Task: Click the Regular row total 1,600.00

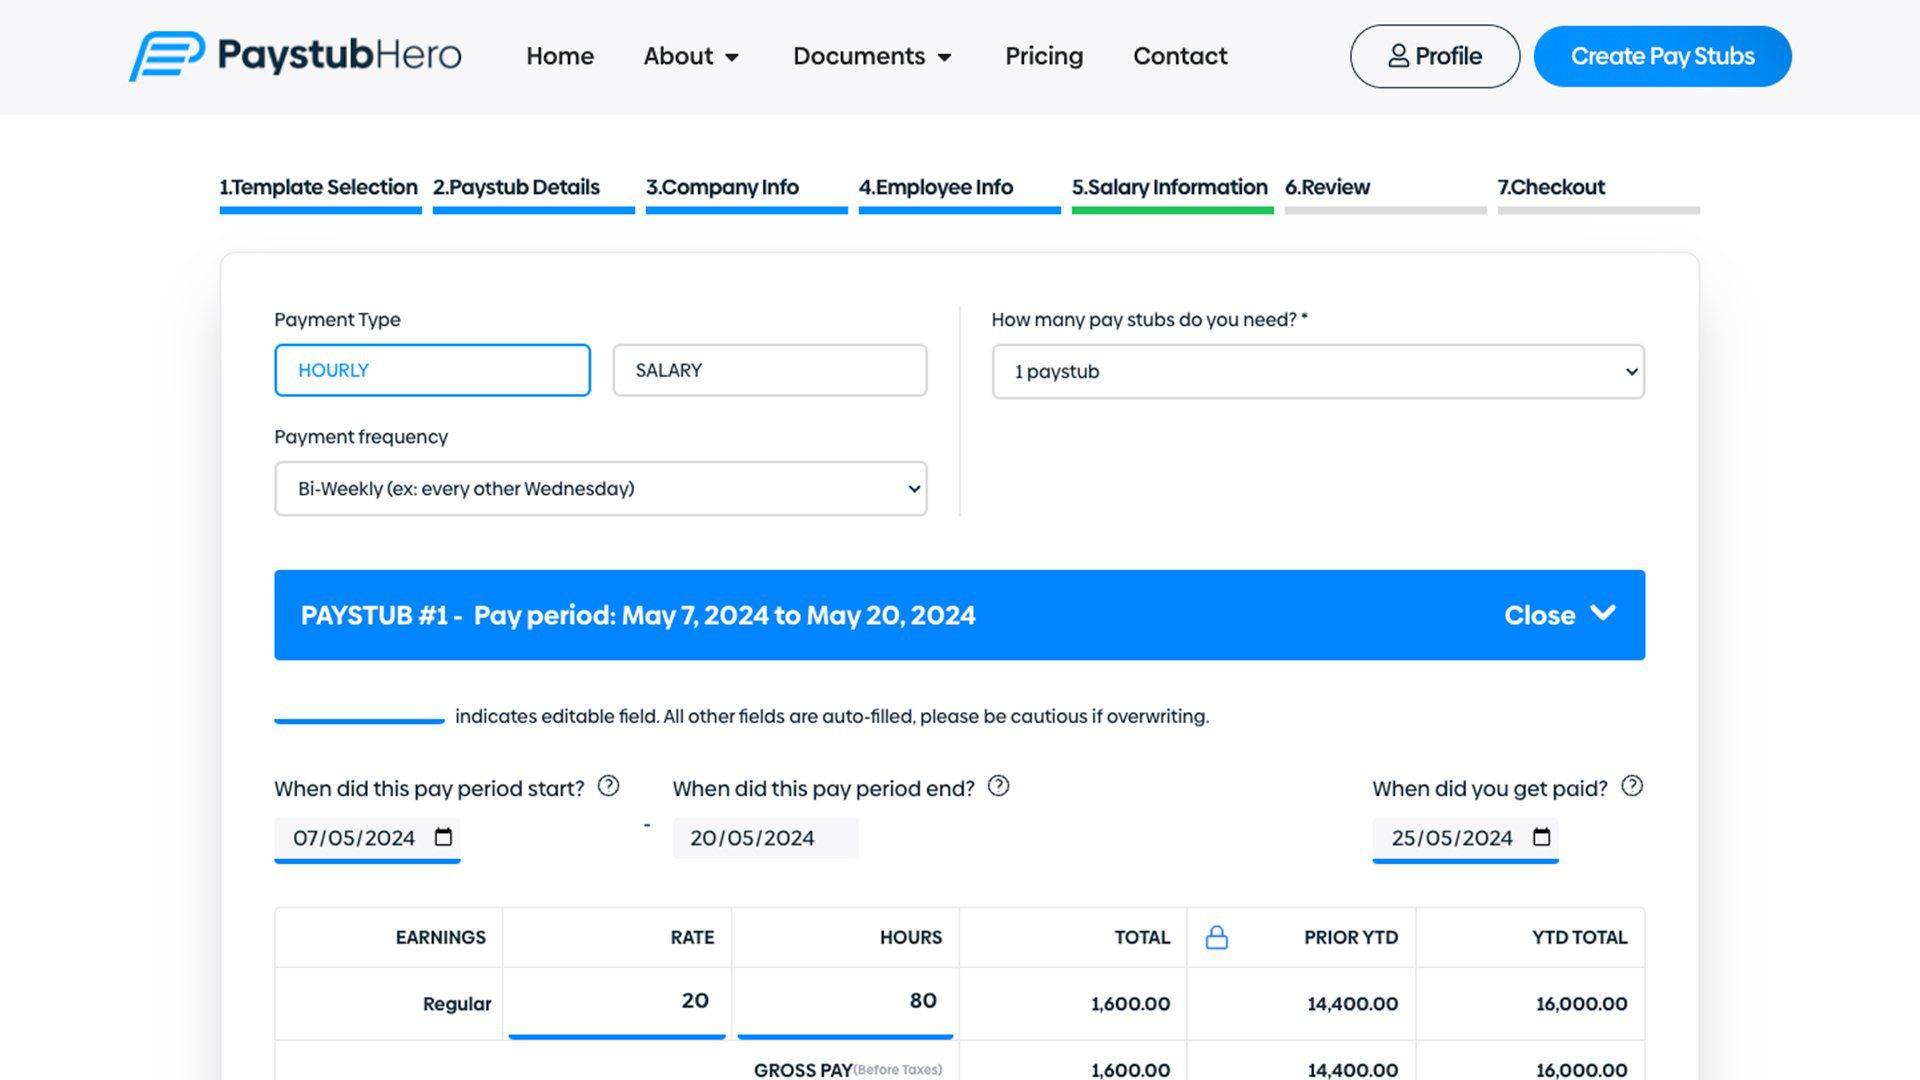Action: [x=1130, y=1004]
